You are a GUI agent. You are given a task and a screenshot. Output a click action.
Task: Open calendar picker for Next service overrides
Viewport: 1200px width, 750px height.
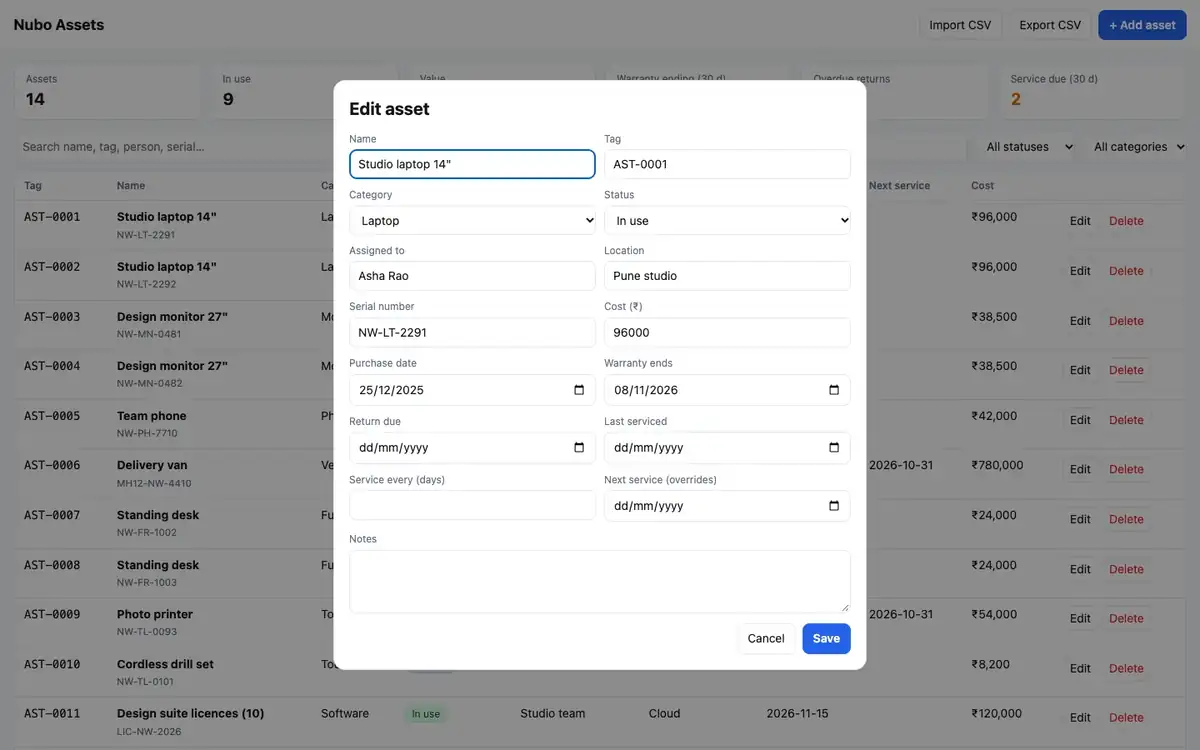coord(834,506)
